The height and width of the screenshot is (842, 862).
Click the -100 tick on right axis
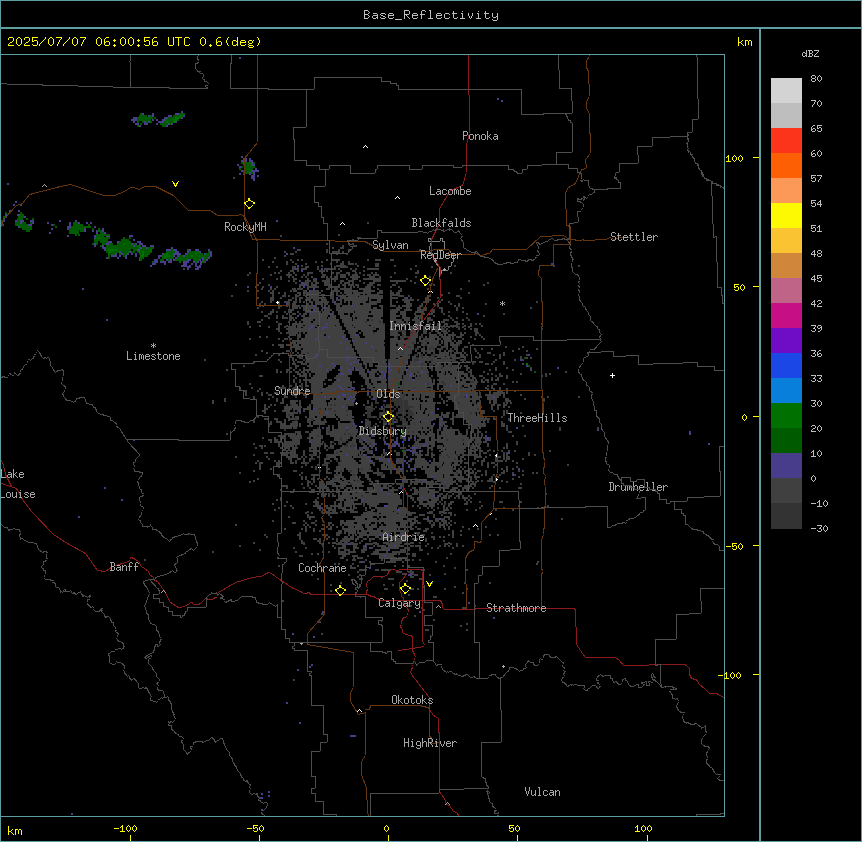point(730,675)
